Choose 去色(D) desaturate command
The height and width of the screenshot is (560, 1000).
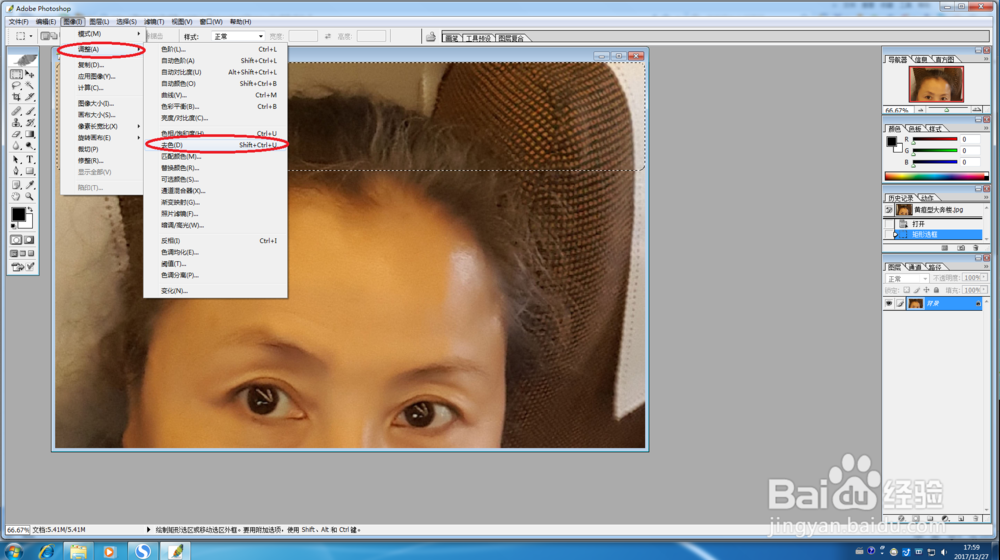click(x=216, y=145)
